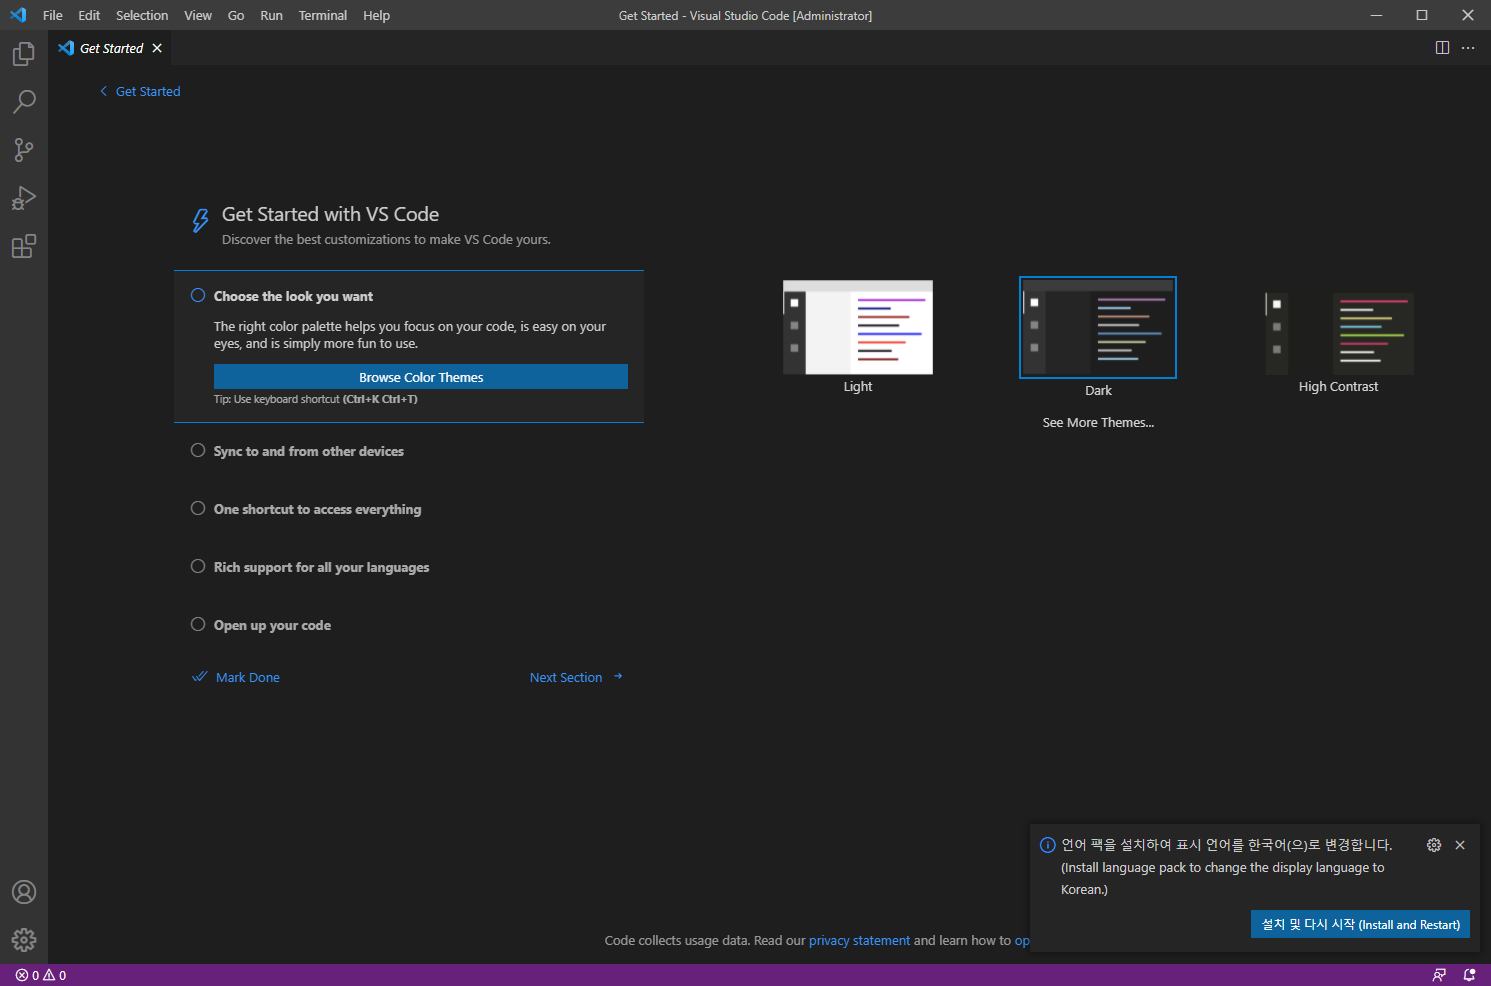Click the errors and warnings status indicator
Image resolution: width=1491 pixels, height=986 pixels.
(x=41, y=975)
